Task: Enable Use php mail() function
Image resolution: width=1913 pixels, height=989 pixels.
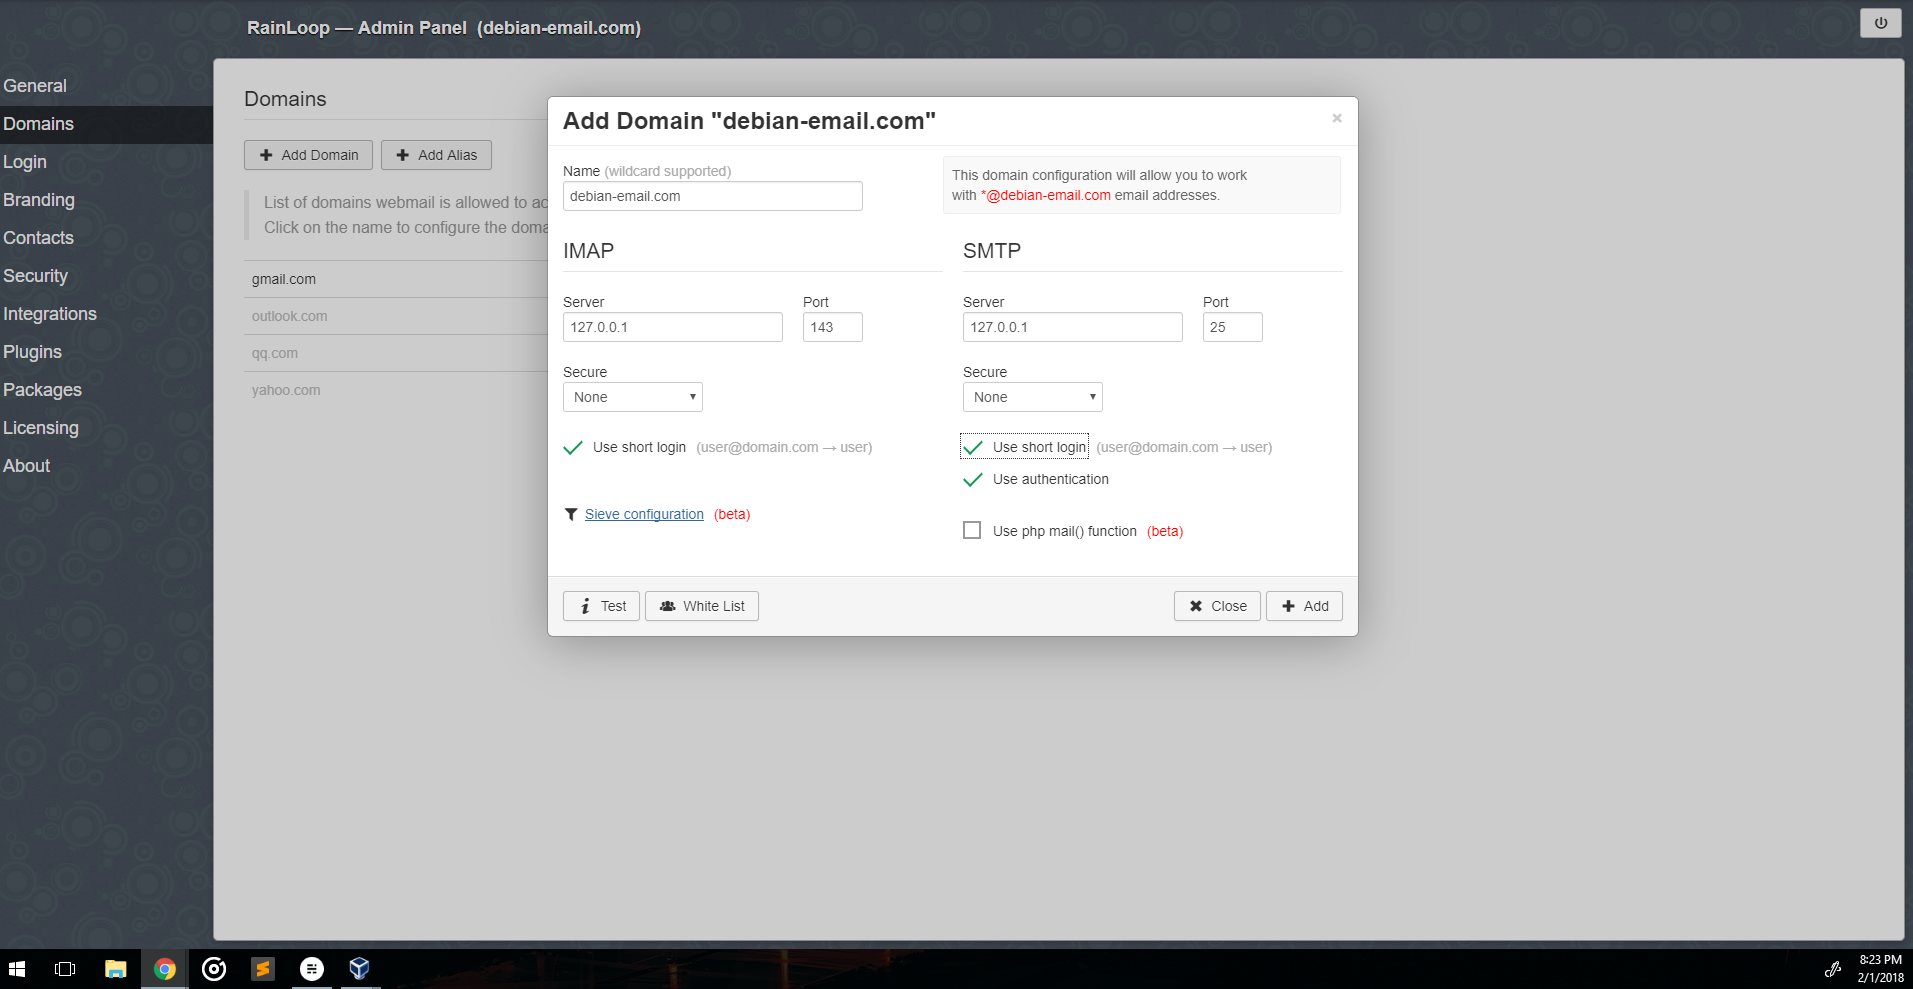Action: [972, 530]
